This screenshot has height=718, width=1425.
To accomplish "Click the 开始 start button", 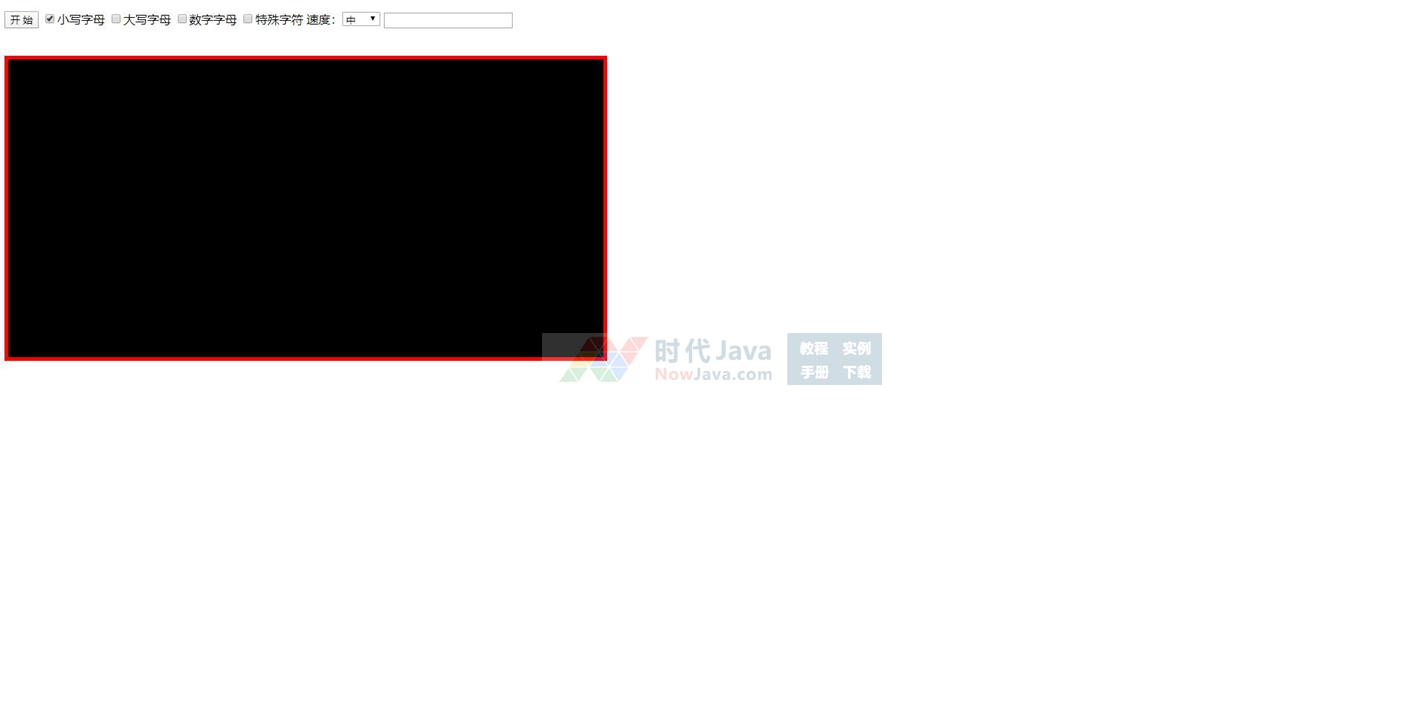I will point(21,20).
